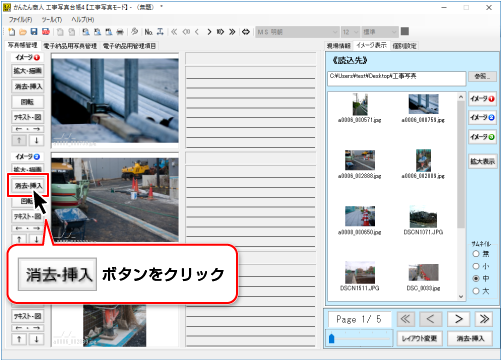This screenshot has width=501, height=360.
Task: Open the 標準 style dropdown
Action: click(x=380, y=32)
